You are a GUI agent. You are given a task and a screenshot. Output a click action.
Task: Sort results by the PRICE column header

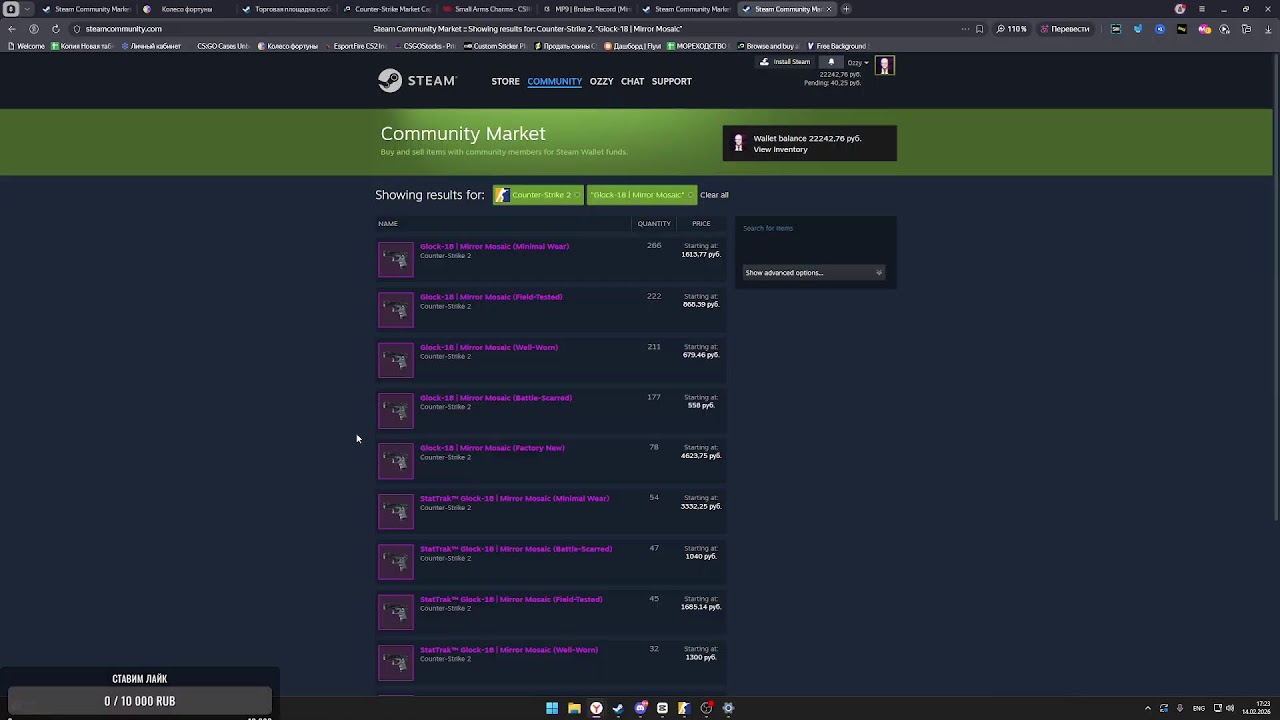[x=701, y=224]
